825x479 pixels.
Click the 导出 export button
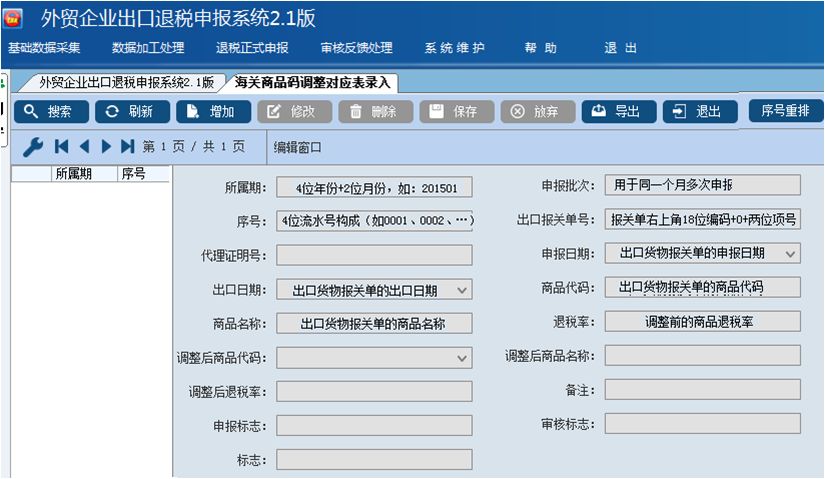[619, 112]
